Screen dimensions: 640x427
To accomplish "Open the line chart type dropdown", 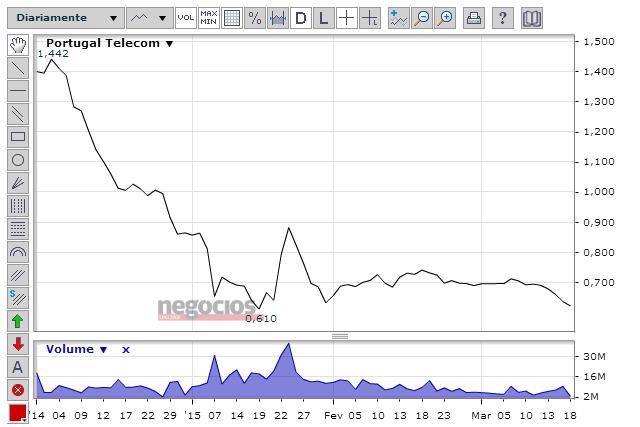I will [x=150, y=18].
